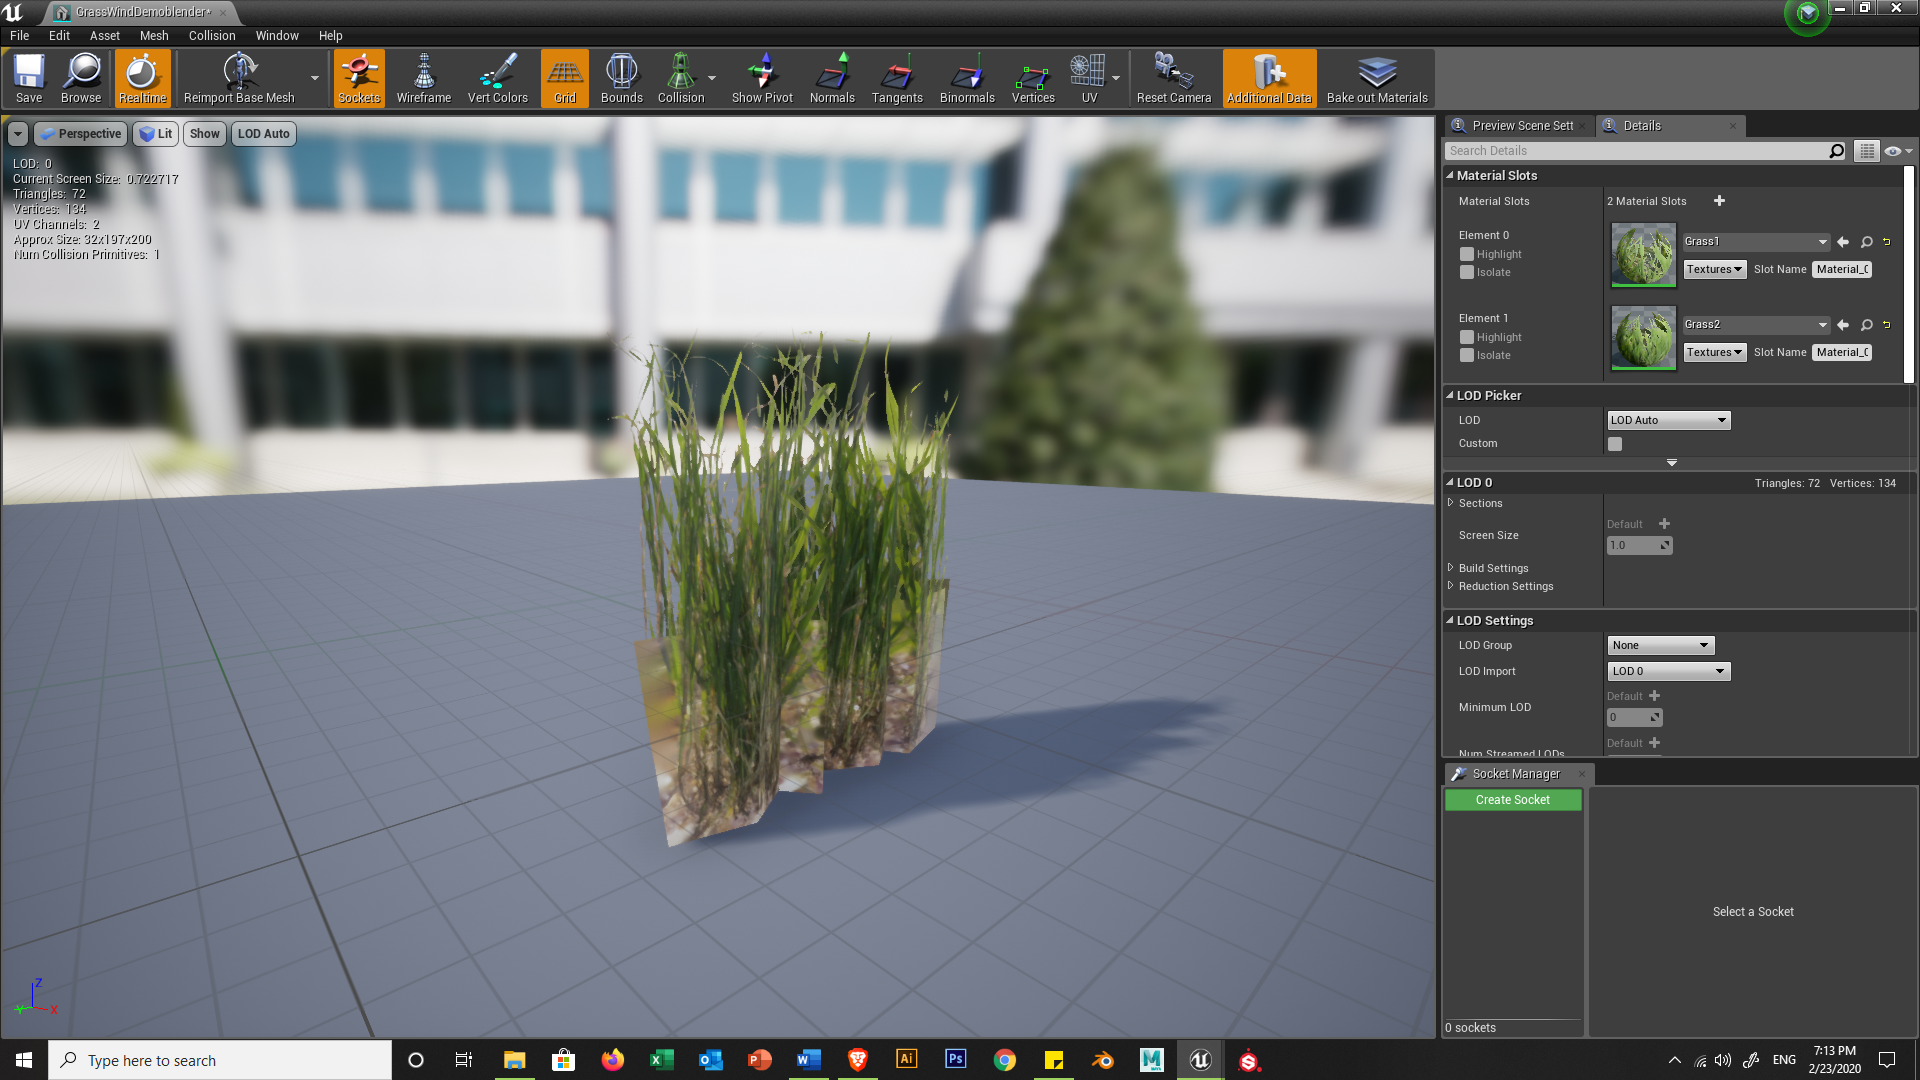The image size is (1920, 1080).
Task: Toggle Wireframe view mode
Action: pyautogui.click(x=423, y=78)
